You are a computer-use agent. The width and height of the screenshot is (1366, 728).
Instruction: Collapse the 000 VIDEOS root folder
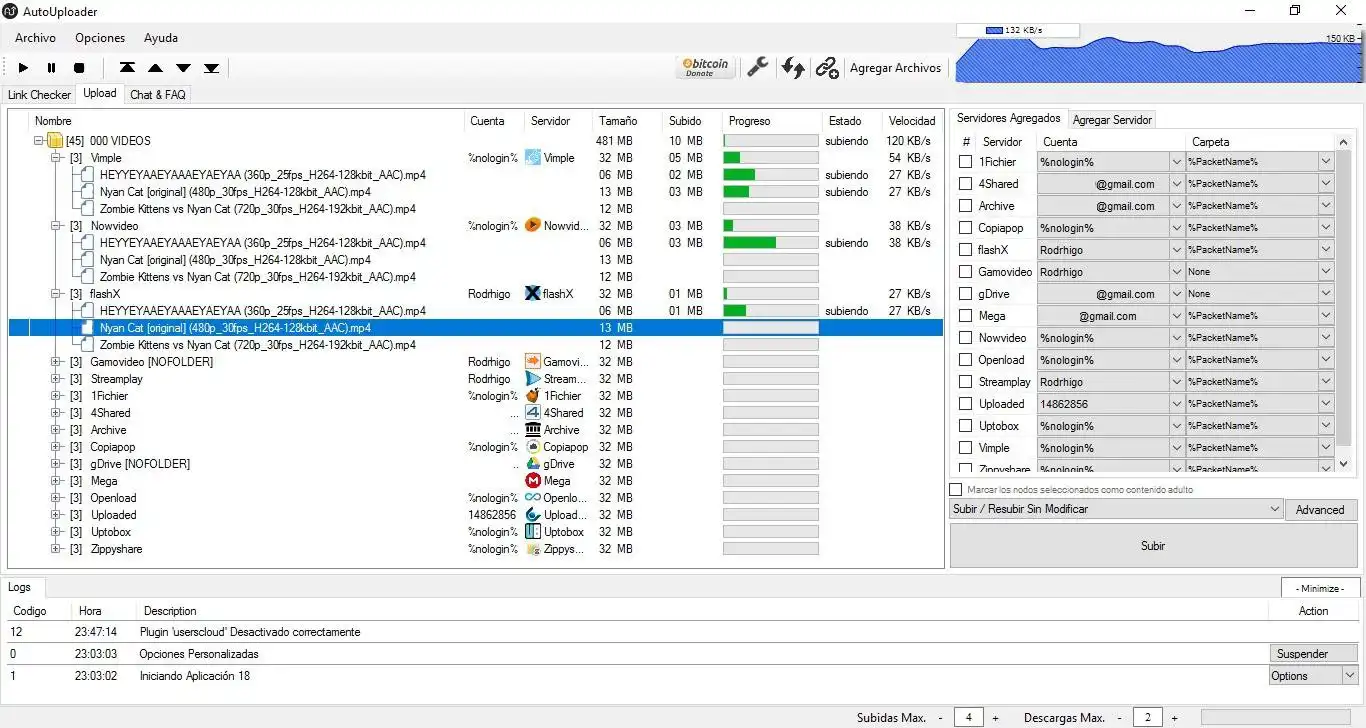click(x=39, y=141)
